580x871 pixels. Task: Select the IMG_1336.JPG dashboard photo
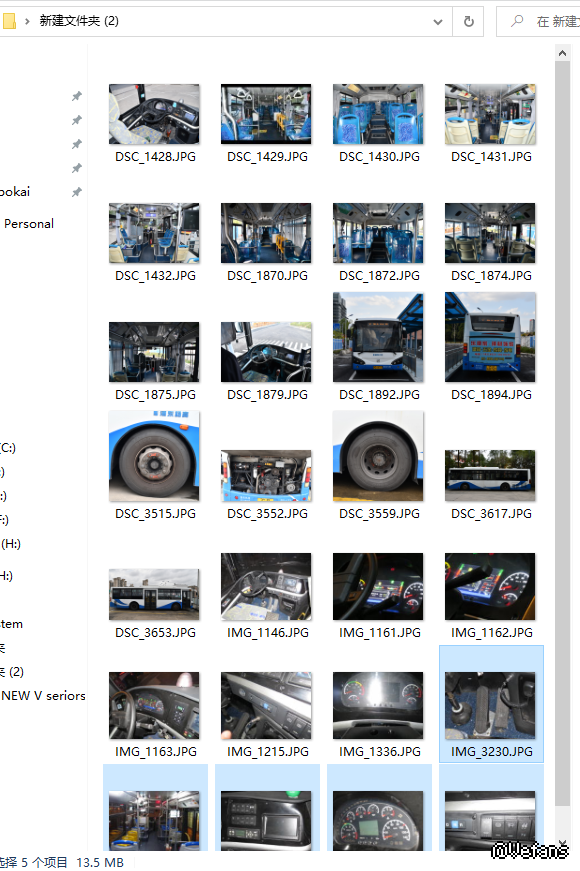[378, 705]
